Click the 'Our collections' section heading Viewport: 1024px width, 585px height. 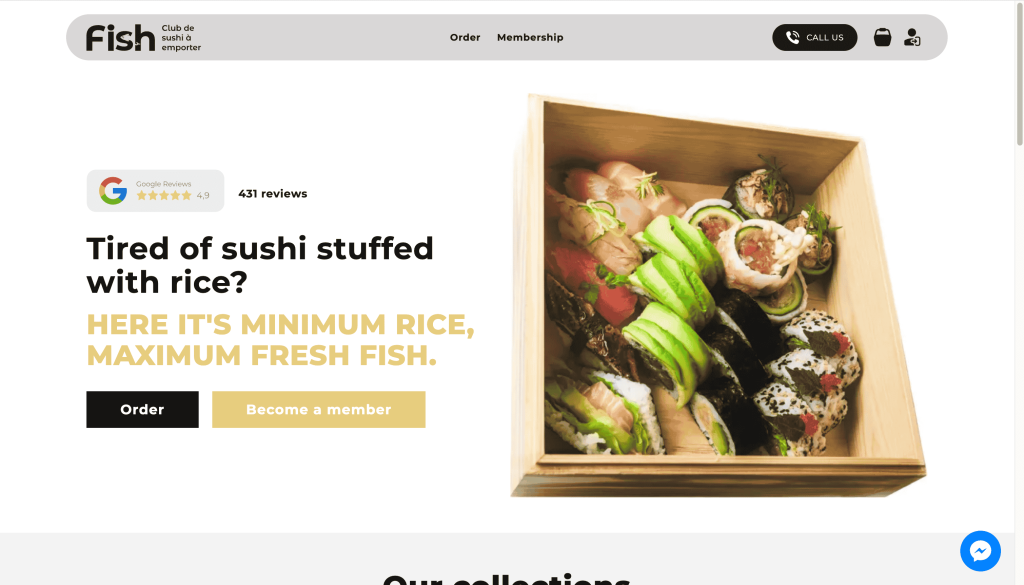tap(506, 578)
